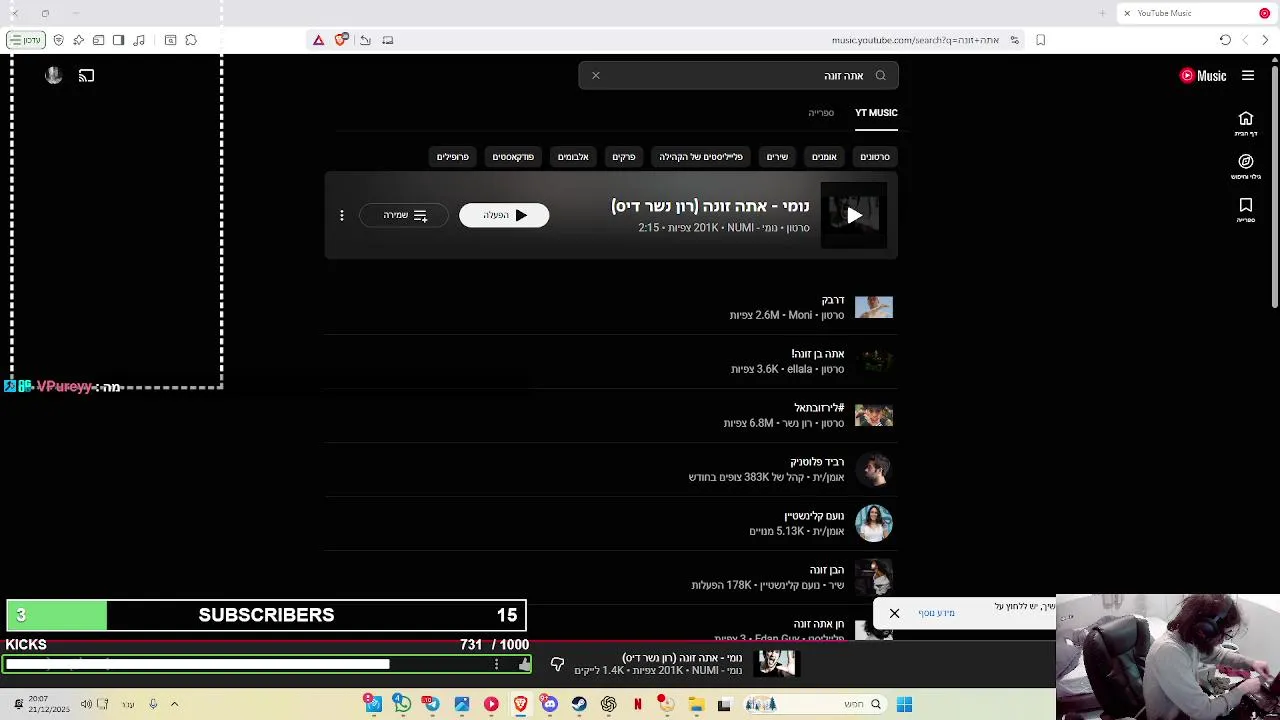Screen dimensions: 1280x720
Task: Open the YouTube Music hamburger menu
Action: (1248, 76)
